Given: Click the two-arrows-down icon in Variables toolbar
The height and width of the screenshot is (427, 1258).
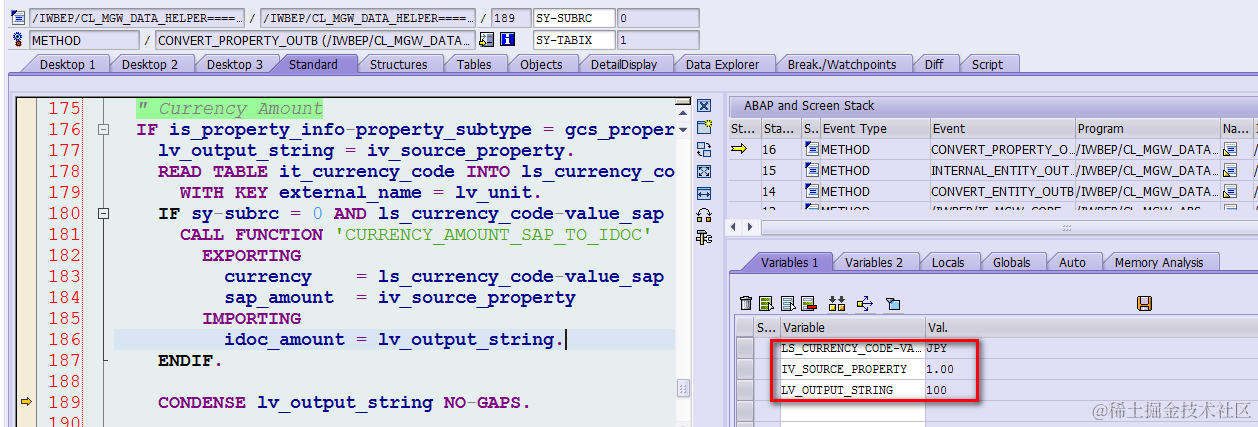Looking at the screenshot, I should coord(837,303).
